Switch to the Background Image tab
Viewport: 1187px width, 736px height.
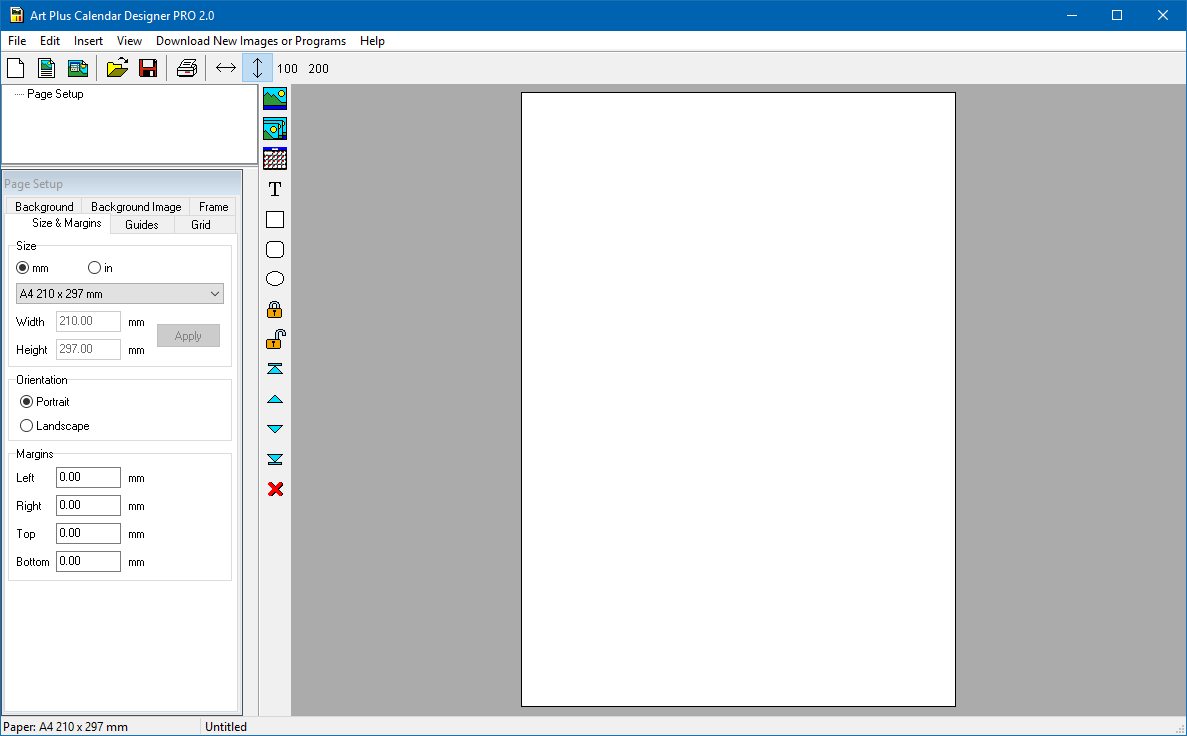[136, 207]
